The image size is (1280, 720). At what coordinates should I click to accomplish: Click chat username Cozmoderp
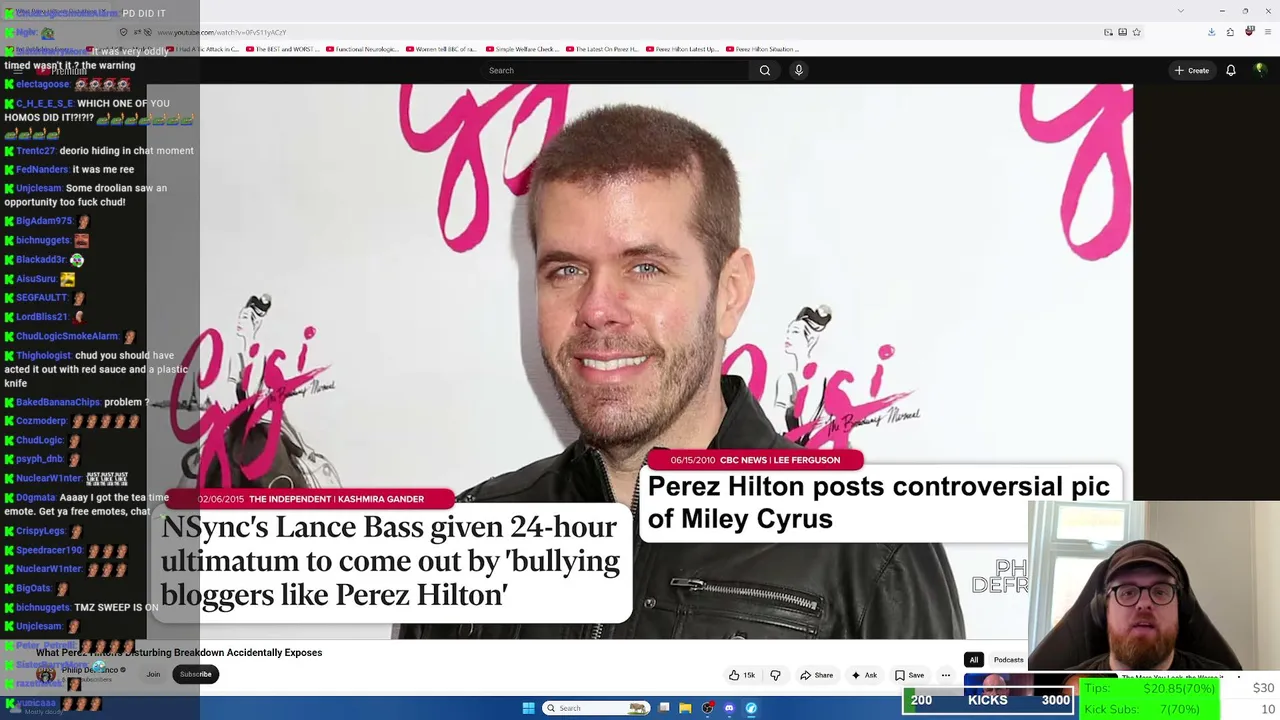tap(41, 422)
